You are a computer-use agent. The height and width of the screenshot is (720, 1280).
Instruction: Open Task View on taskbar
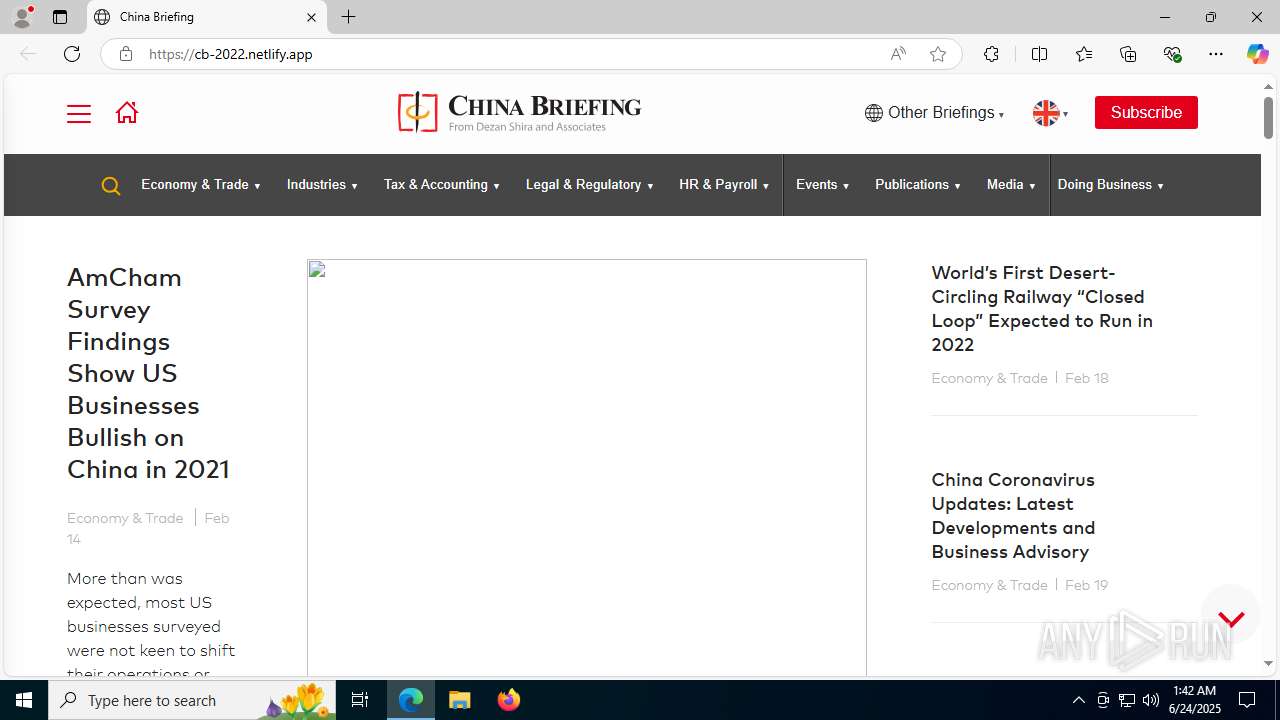coord(360,700)
